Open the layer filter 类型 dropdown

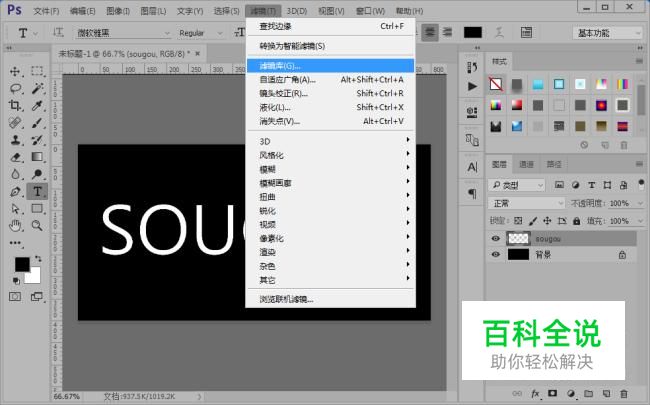pos(516,185)
